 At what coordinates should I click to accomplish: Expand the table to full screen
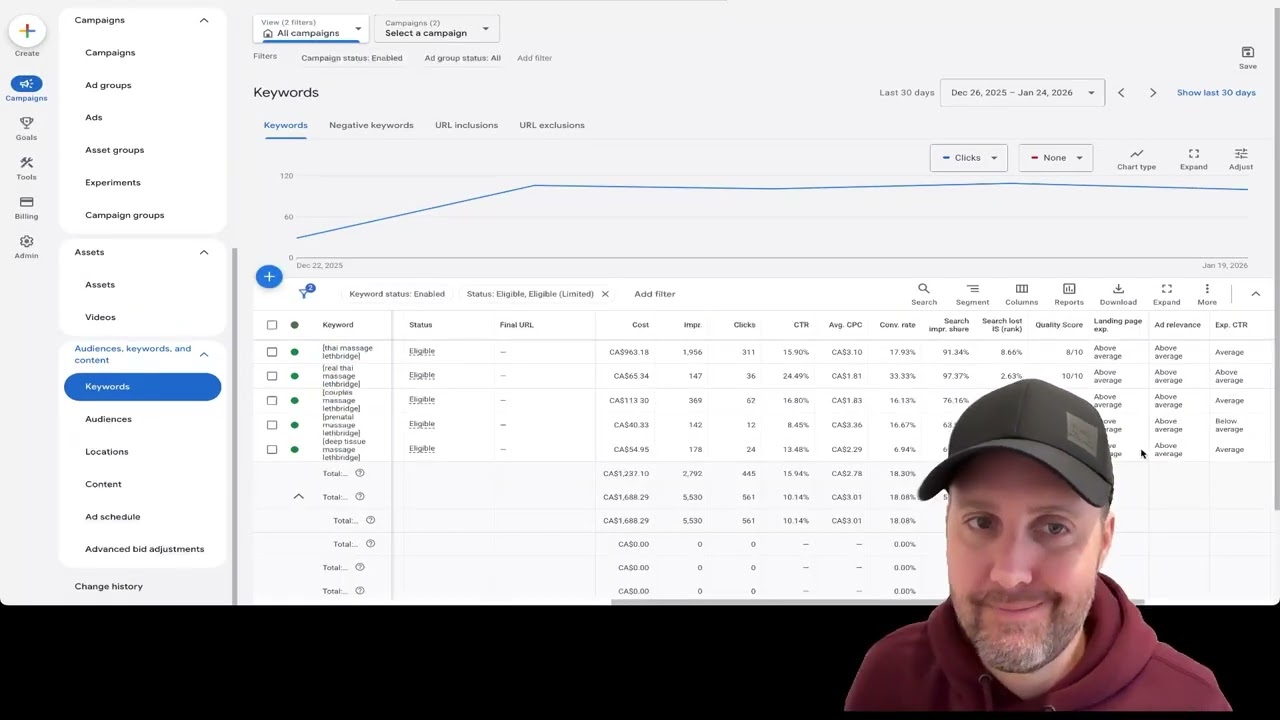coord(1166,294)
